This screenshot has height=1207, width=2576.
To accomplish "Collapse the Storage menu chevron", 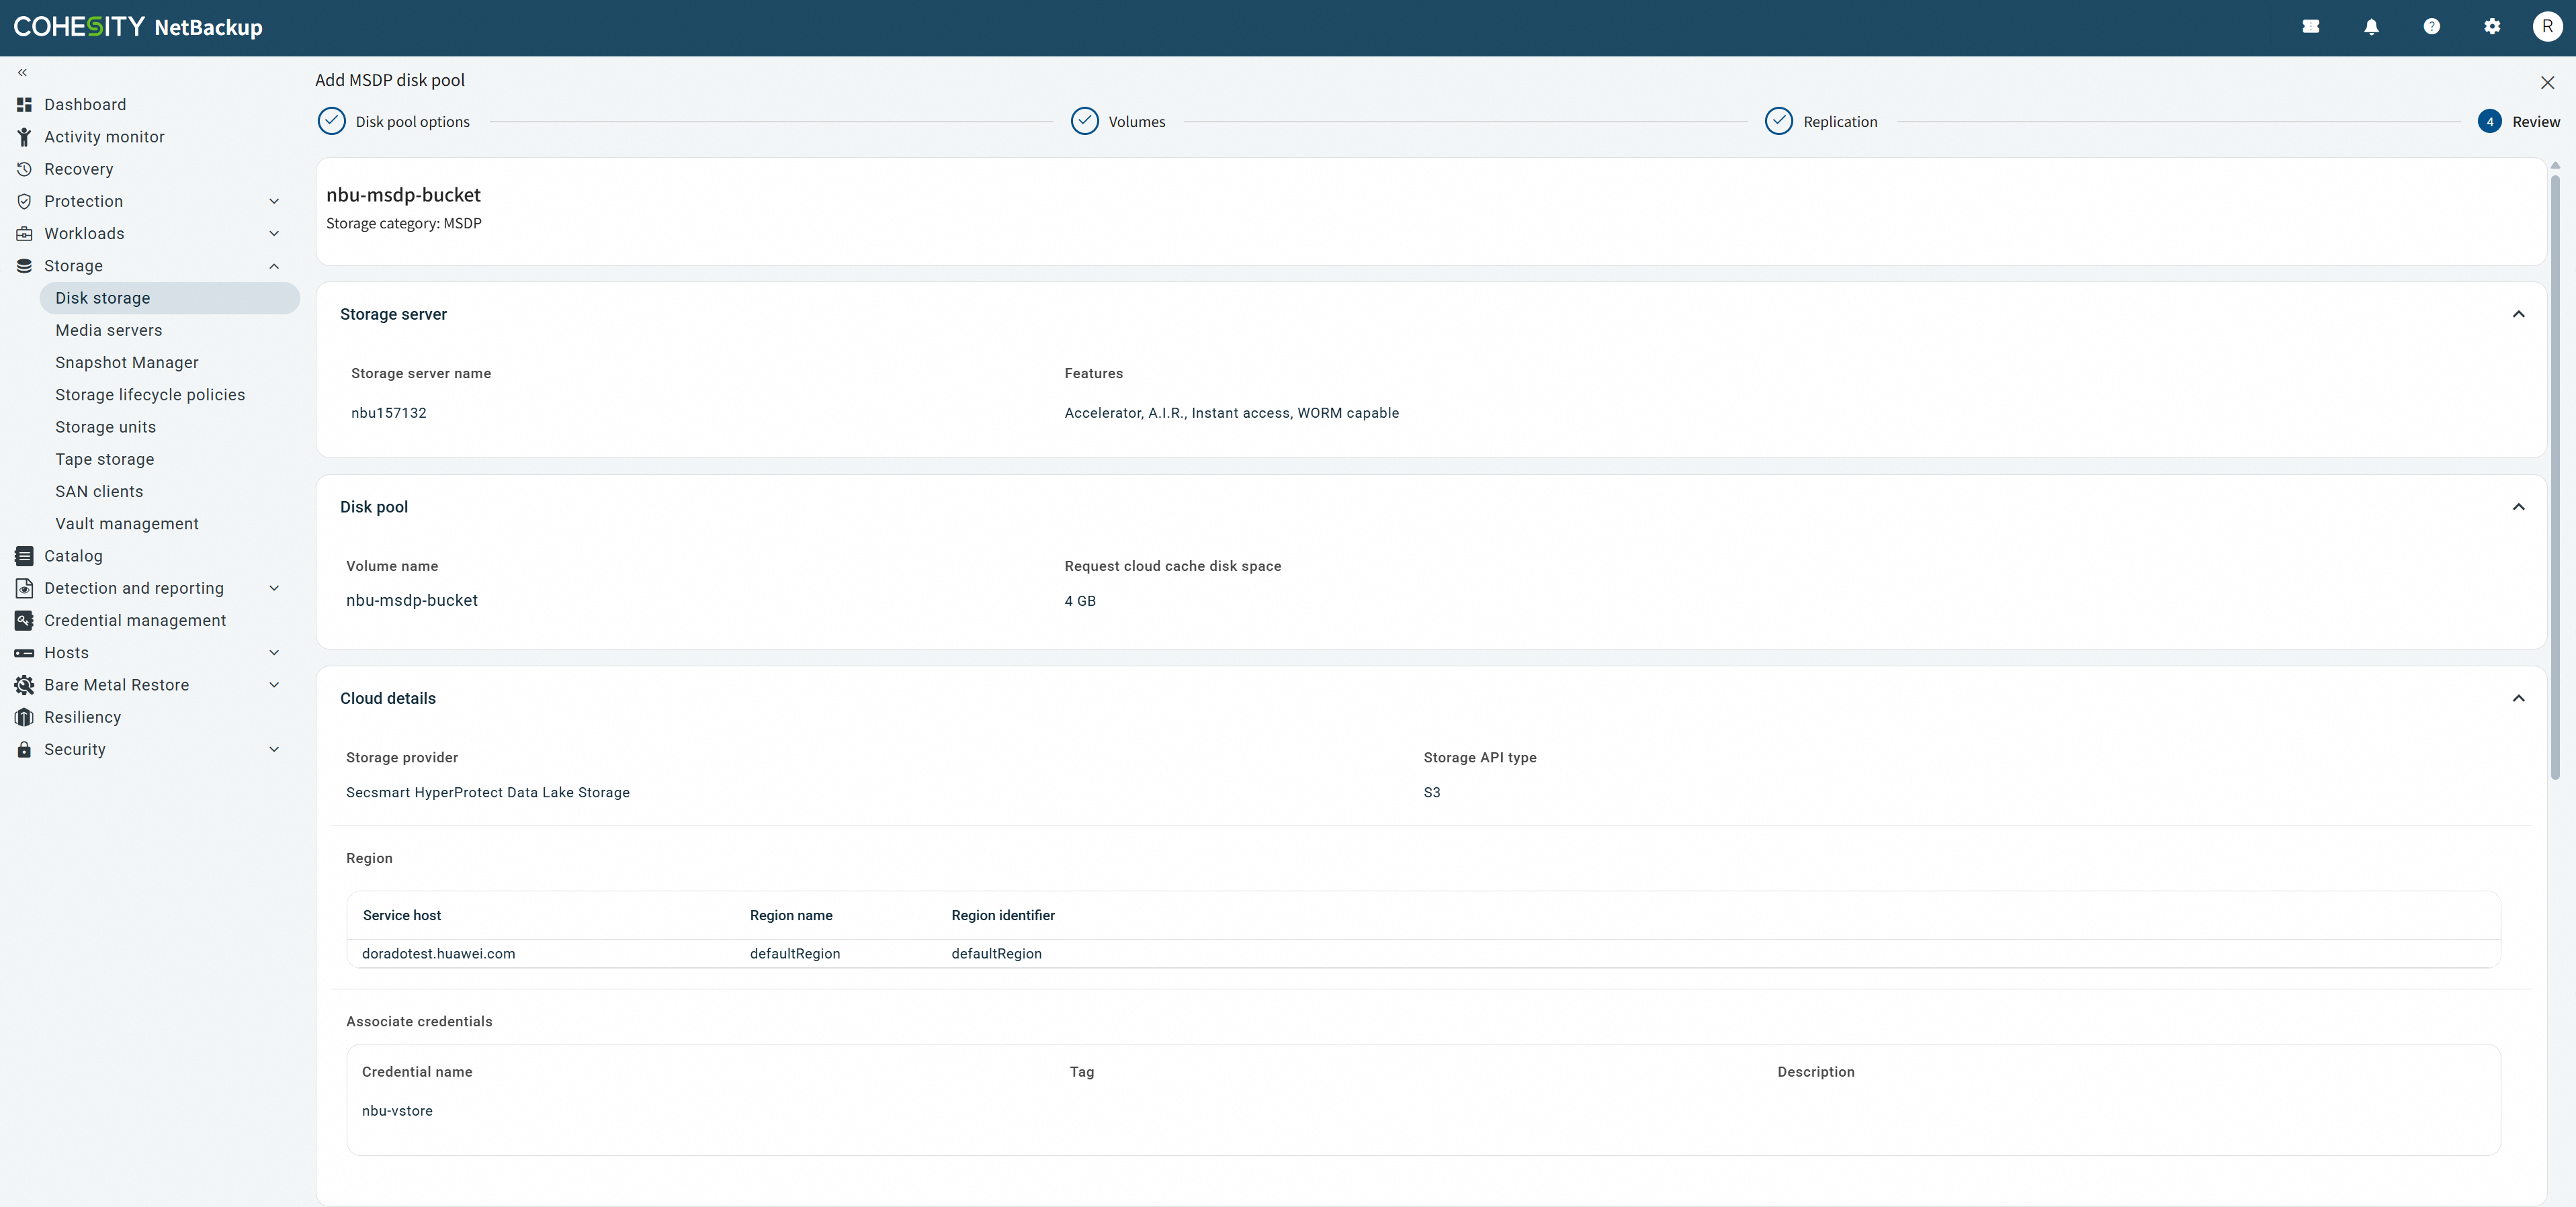I will [274, 266].
